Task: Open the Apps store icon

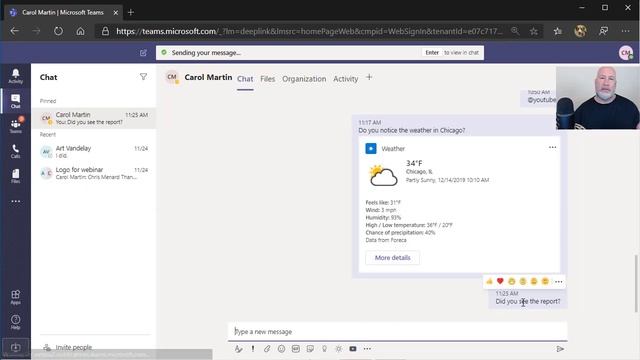Action: (16, 297)
